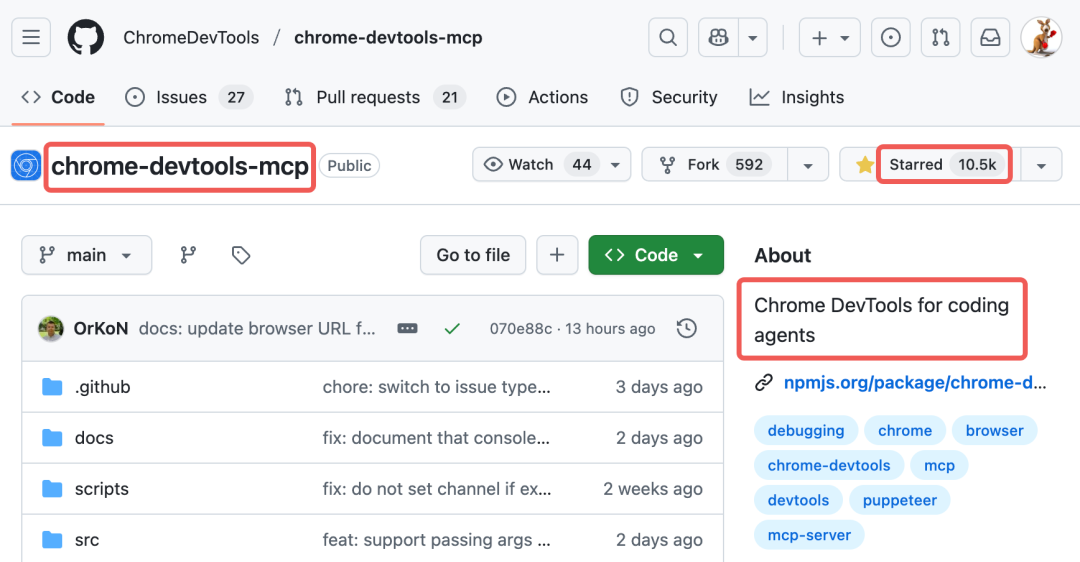The image size is (1080, 562).
Task: Click the chrome-devtools-mcp repository title
Action: tap(180, 167)
